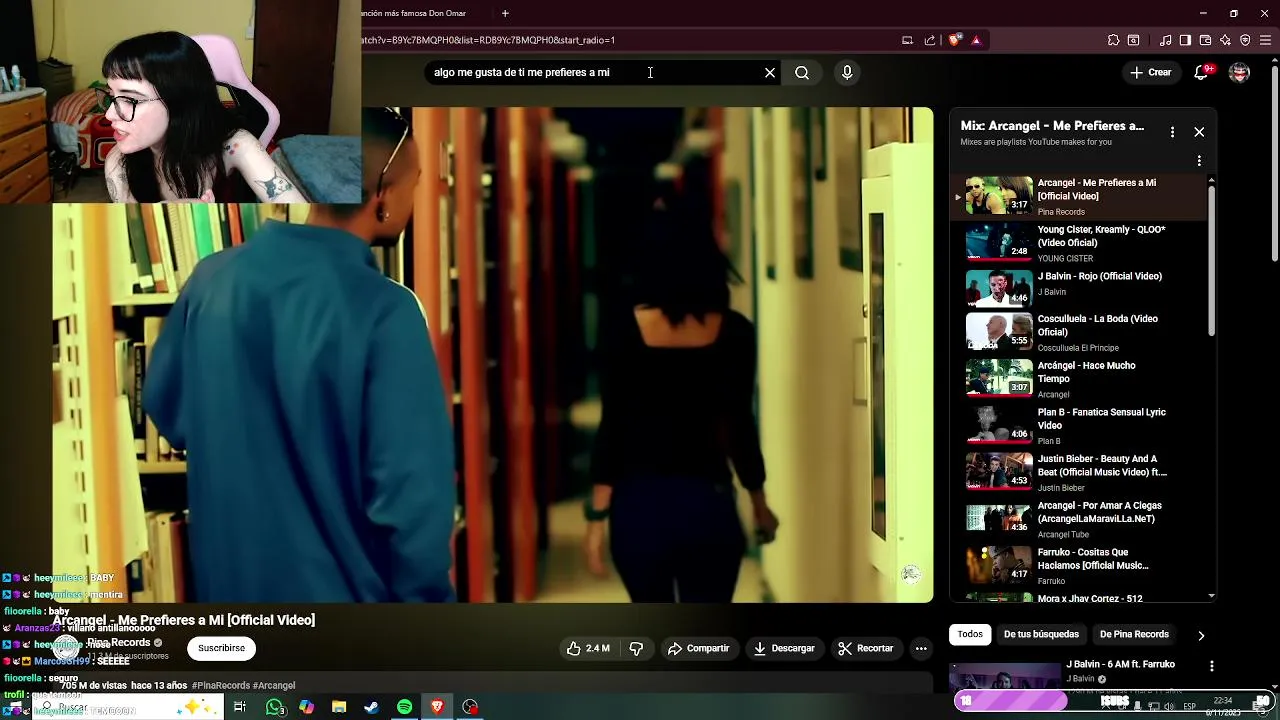
Task: Select 'Arcángel - Hace Mucho Tiempo' in playlist
Action: [x=1080, y=379]
